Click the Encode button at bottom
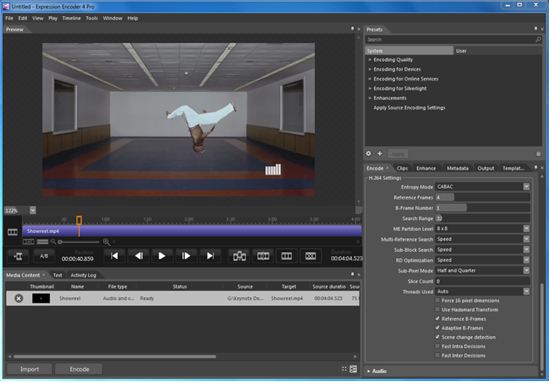The height and width of the screenshot is (389, 551). click(x=79, y=369)
